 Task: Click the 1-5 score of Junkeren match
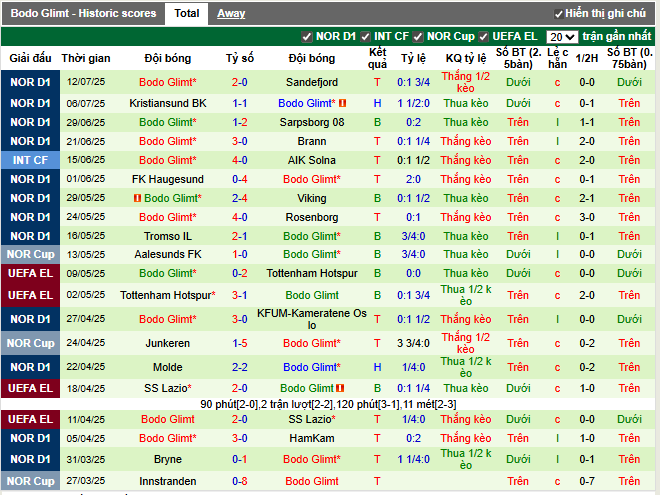[x=240, y=343]
